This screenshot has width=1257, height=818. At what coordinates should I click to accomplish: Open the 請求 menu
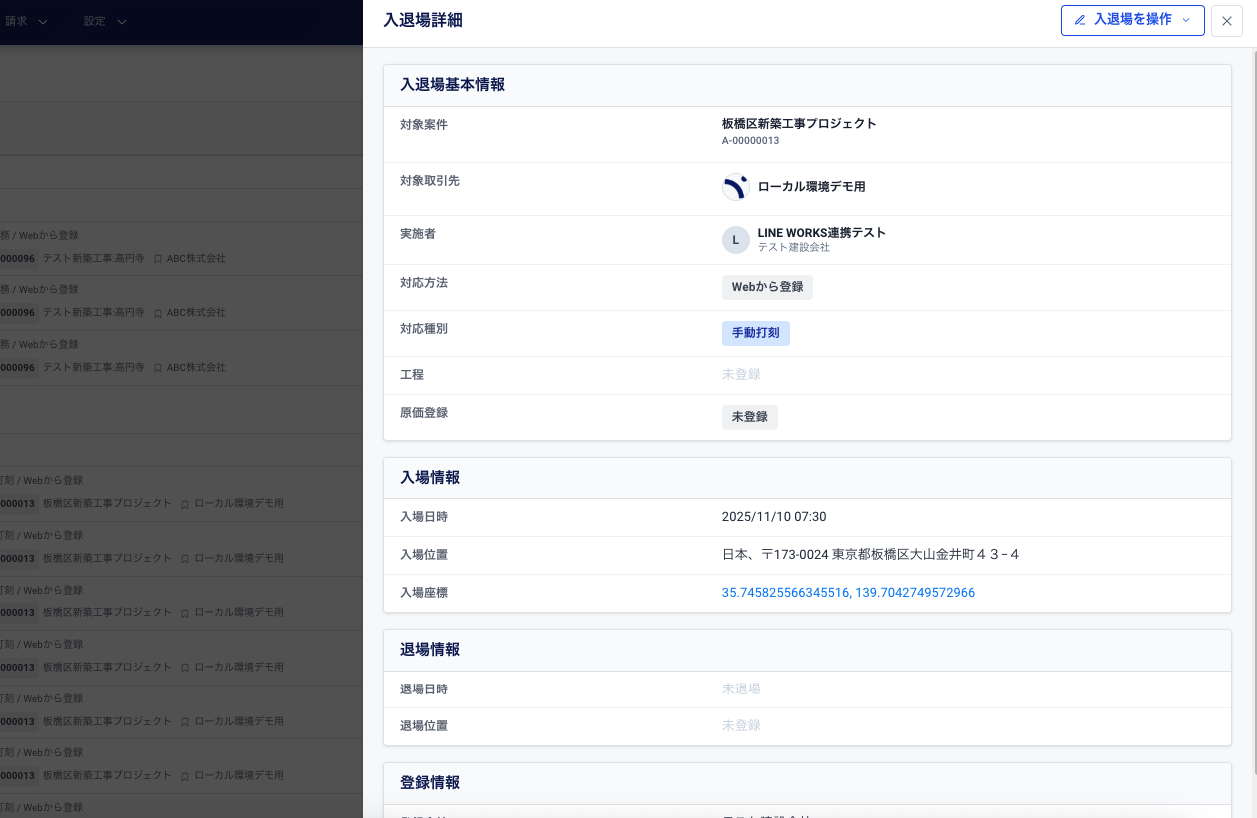click(17, 21)
